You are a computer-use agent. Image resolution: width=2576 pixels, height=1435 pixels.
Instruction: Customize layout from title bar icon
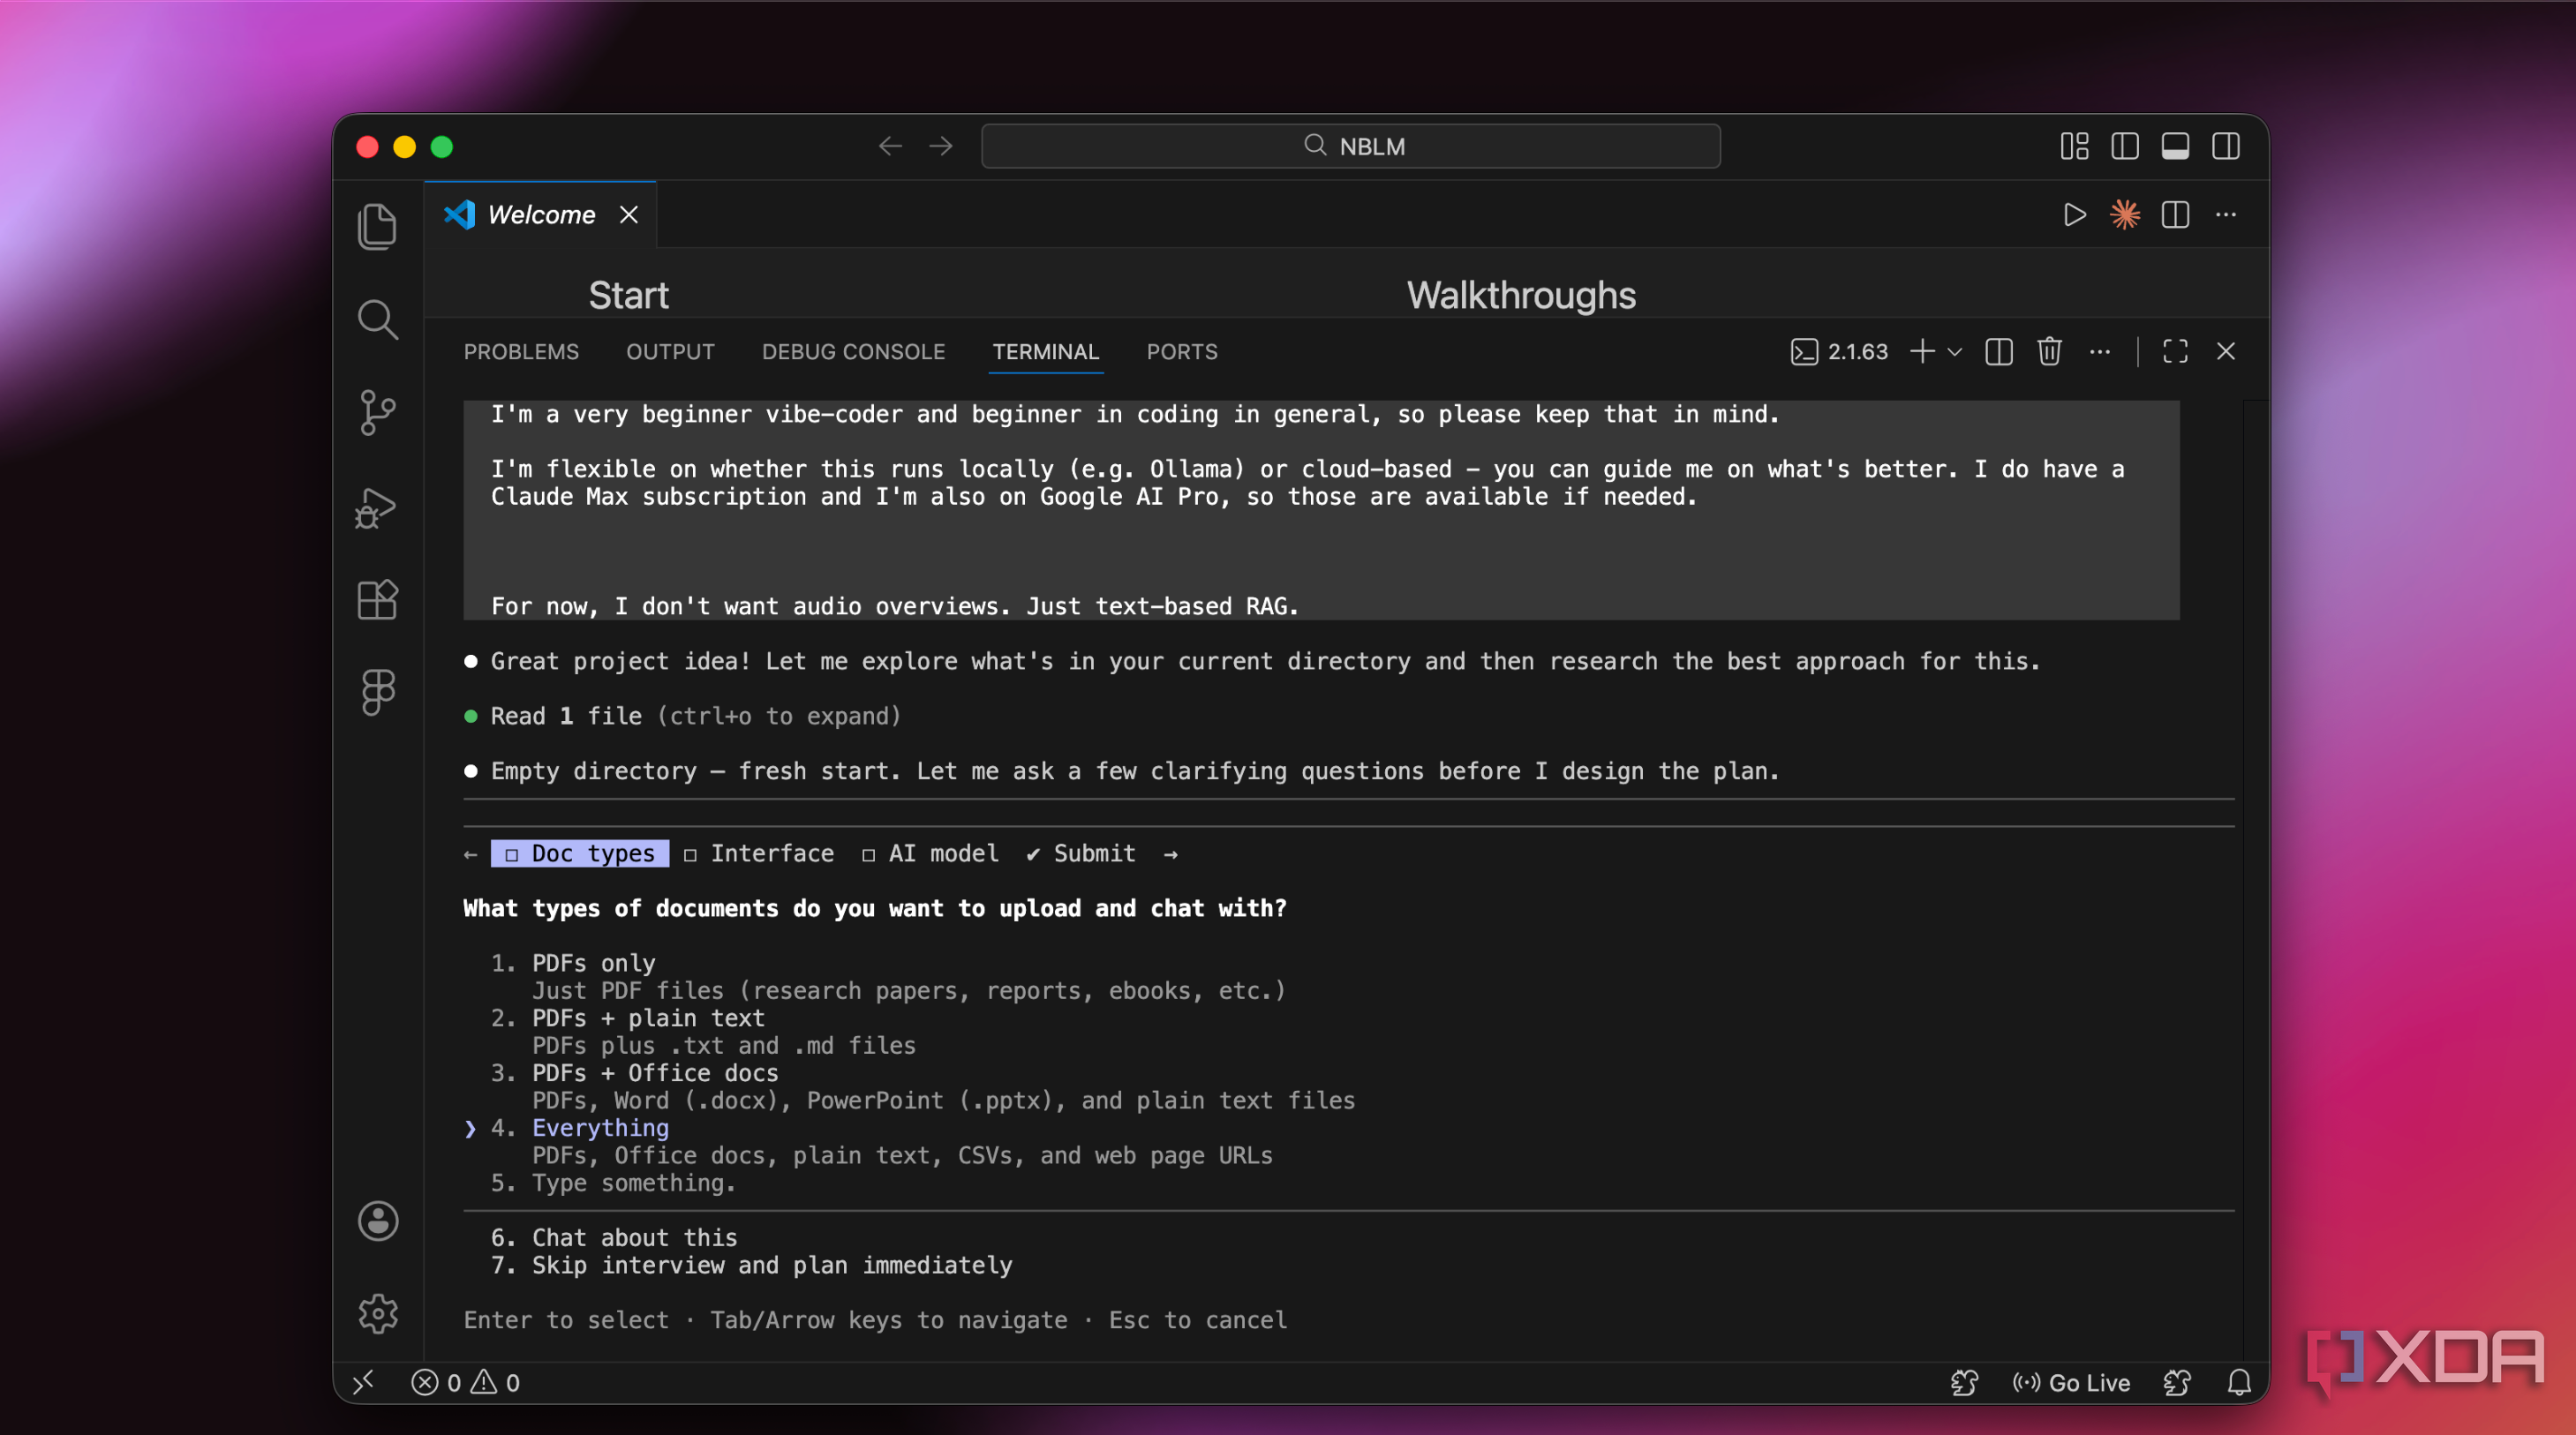[2074, 147]
